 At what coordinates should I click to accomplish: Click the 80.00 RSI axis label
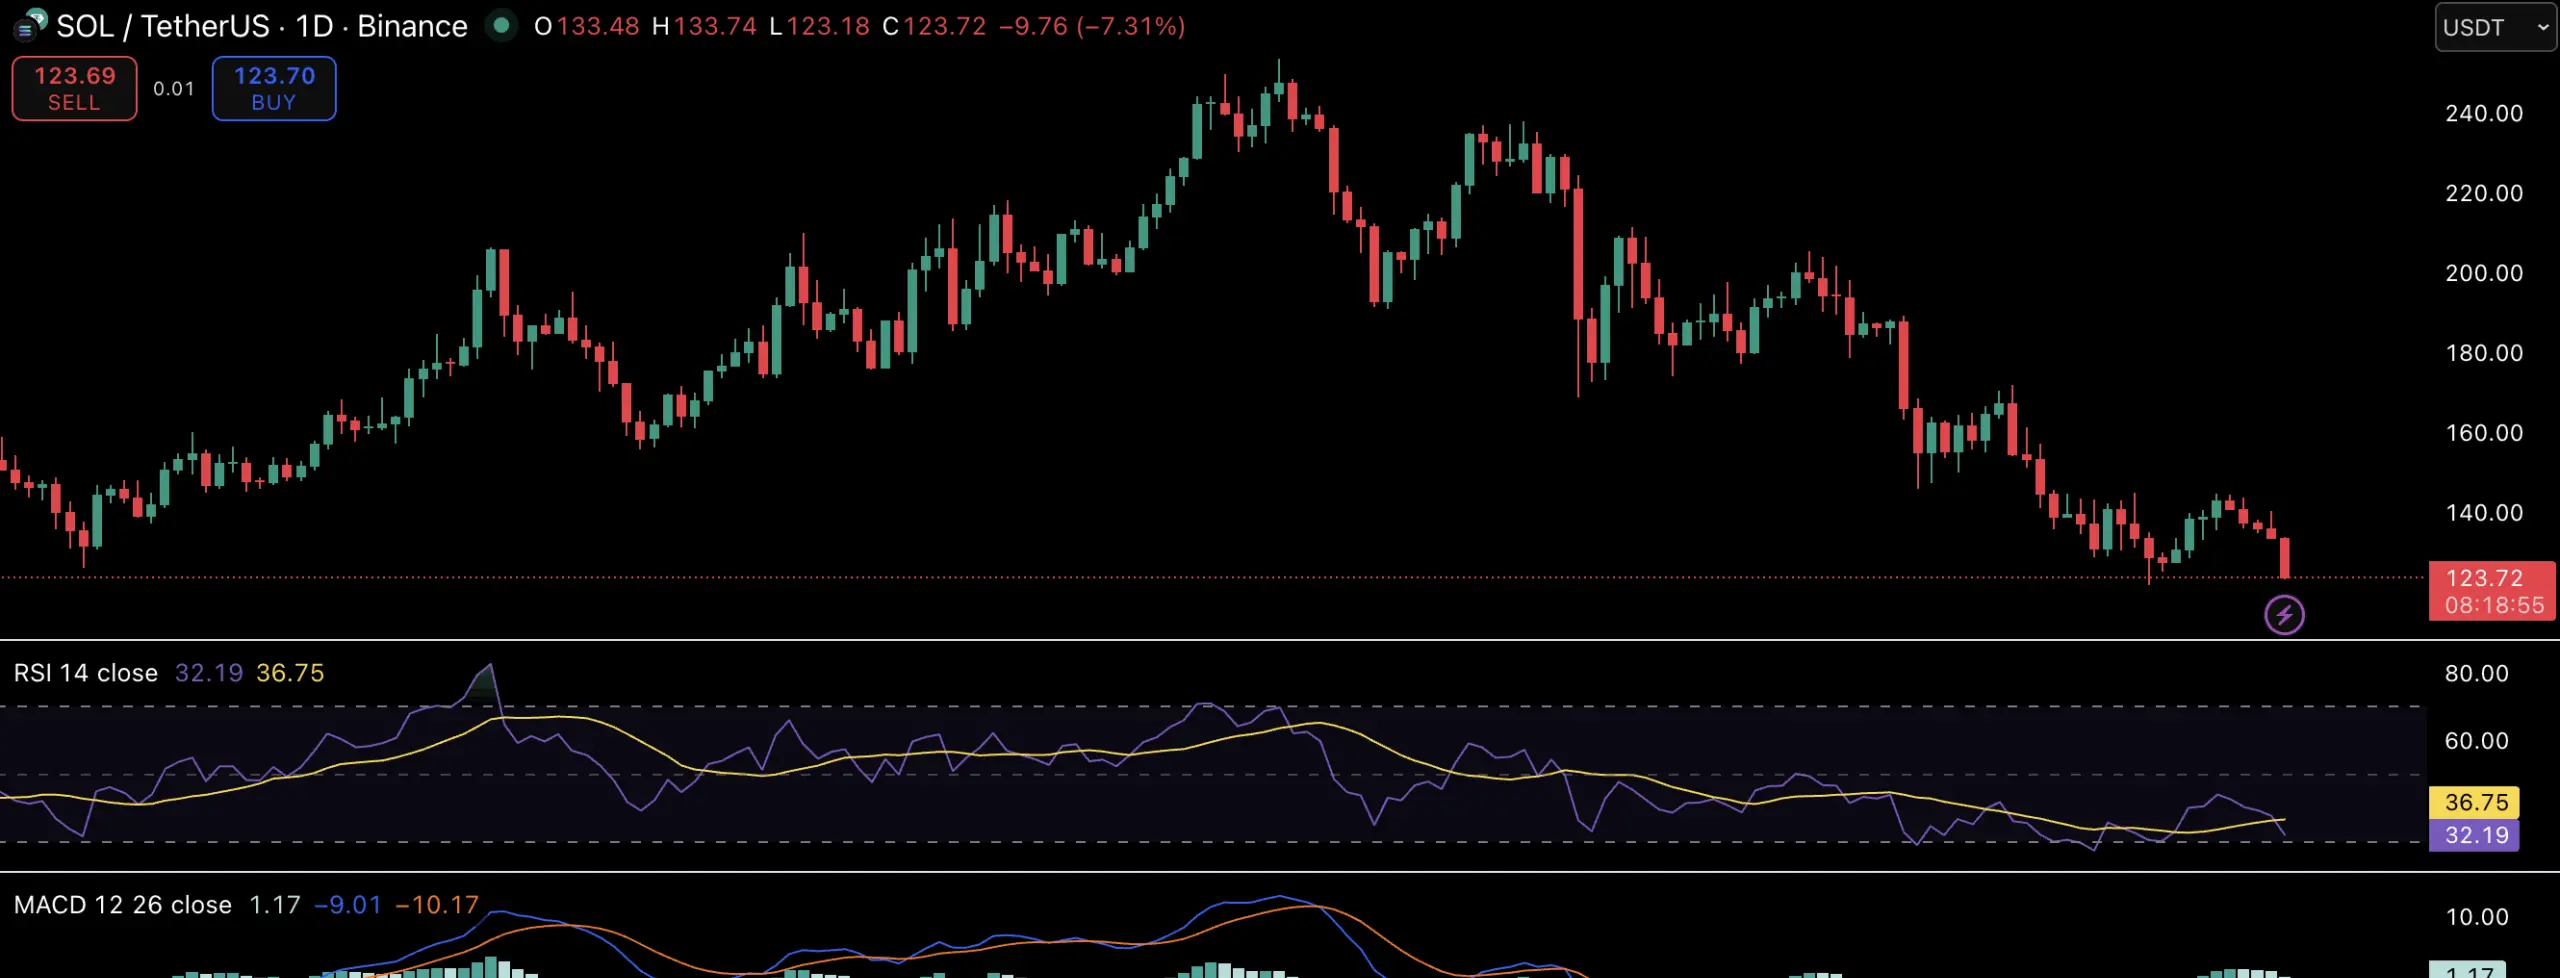click(x=2476, y=674)
